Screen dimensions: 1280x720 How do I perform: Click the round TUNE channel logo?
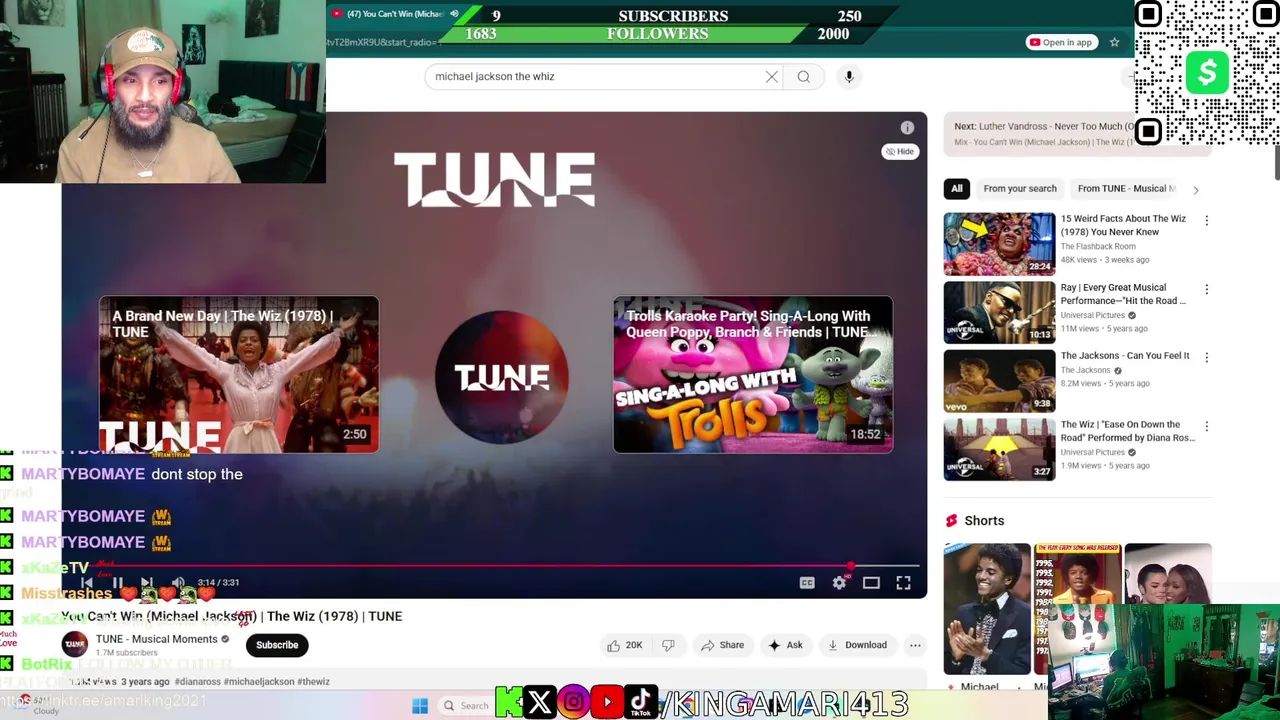[x=502, y=377]
